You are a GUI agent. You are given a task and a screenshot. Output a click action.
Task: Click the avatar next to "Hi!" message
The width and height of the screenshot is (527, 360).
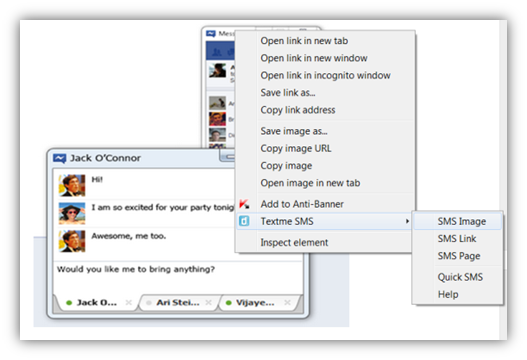pos(72,185)
